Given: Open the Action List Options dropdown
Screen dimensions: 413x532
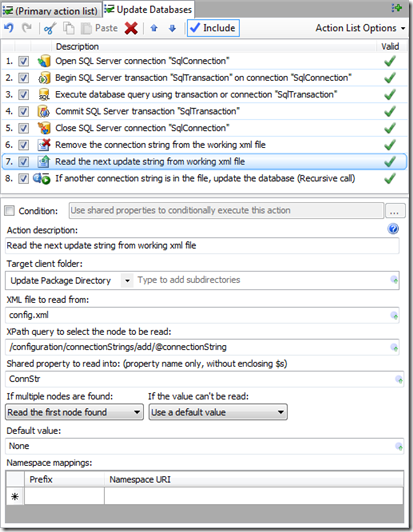Looking at the screenshot, I should pyautogui.click(x=360, y=28).
